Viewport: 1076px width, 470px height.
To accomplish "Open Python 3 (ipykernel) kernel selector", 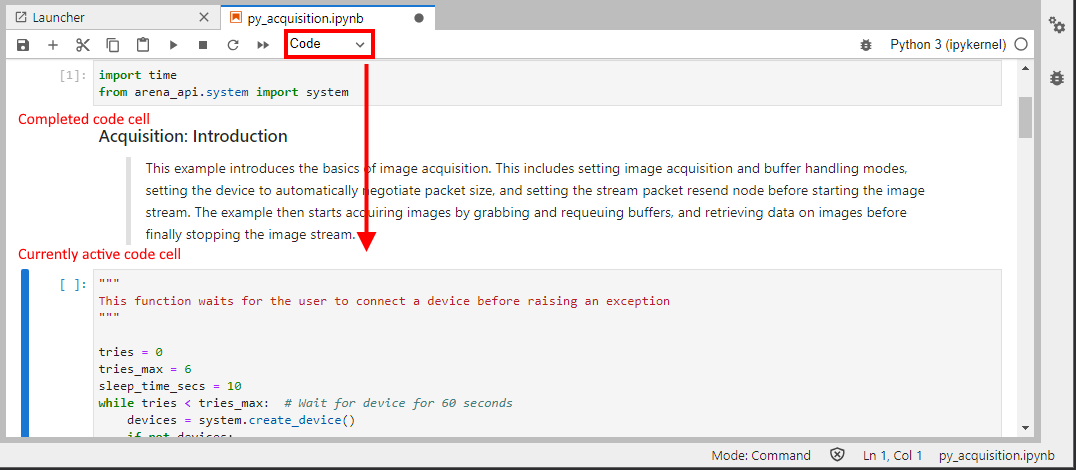I will tap(948, 45).
